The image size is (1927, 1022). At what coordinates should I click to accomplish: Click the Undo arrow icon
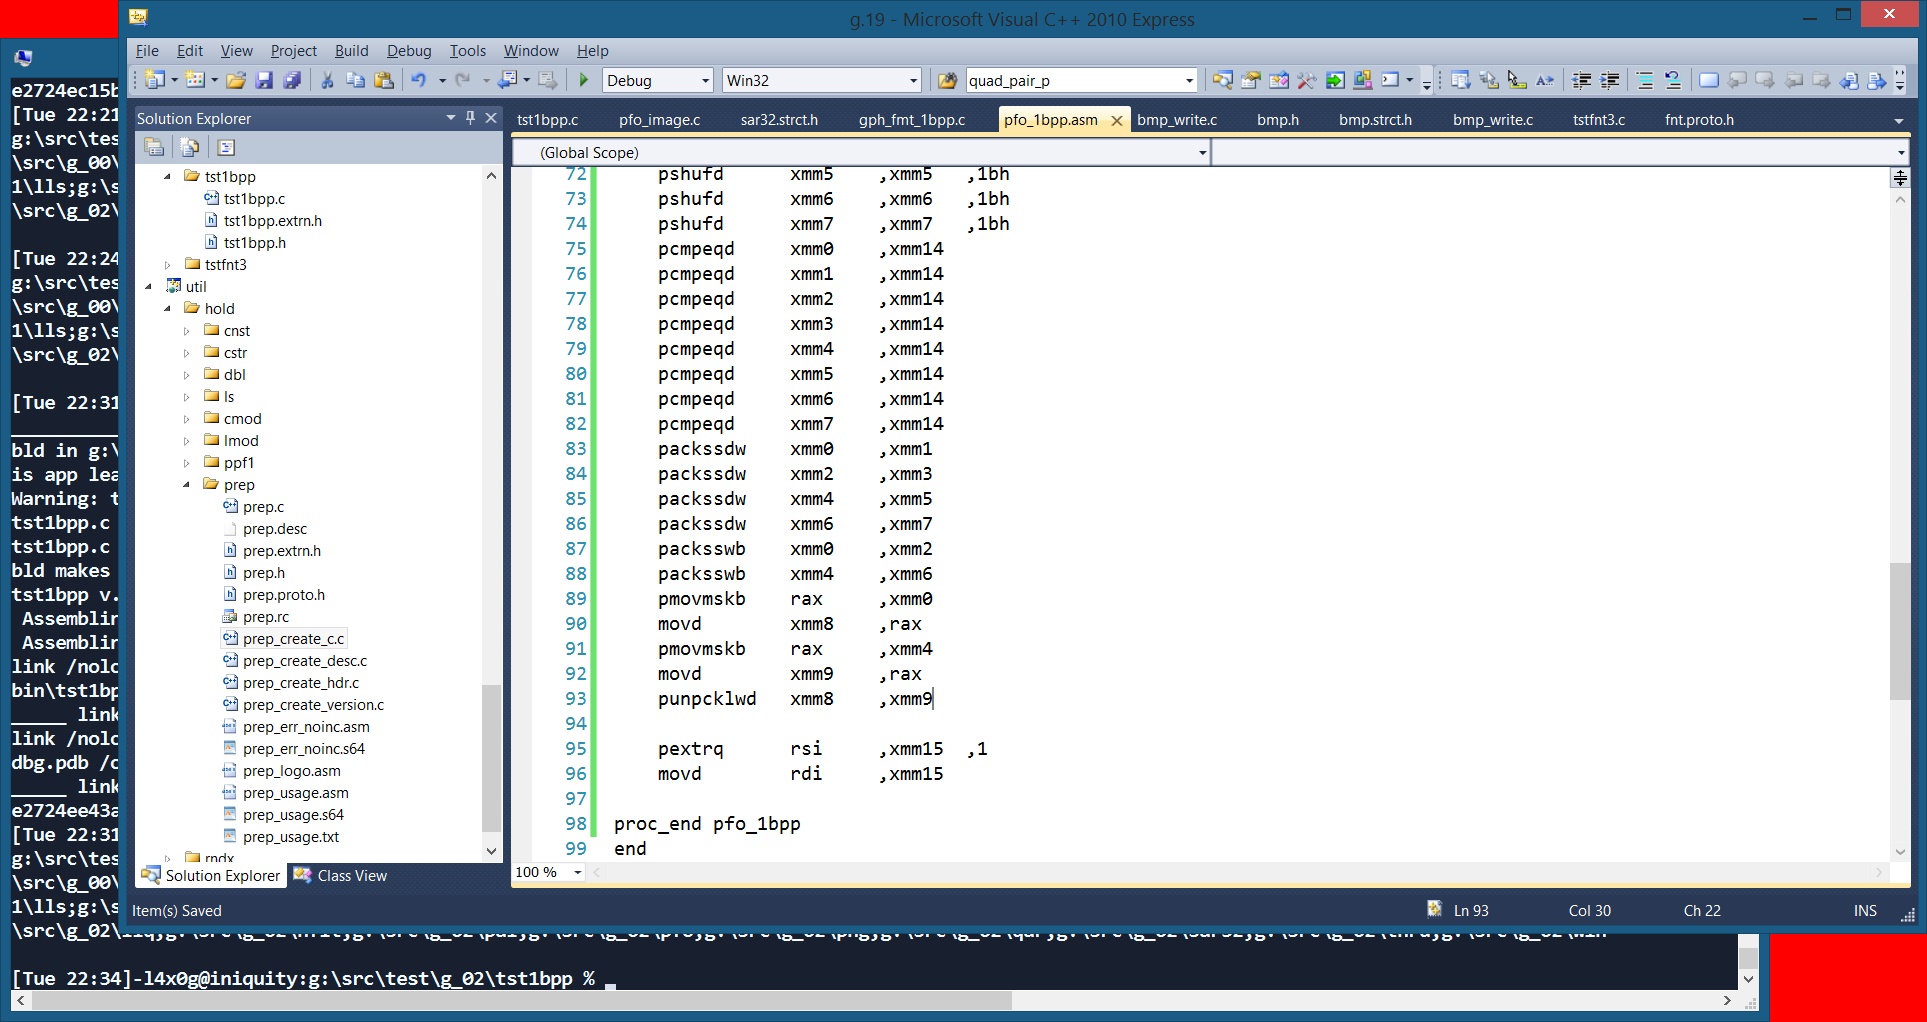pos(419,81)
